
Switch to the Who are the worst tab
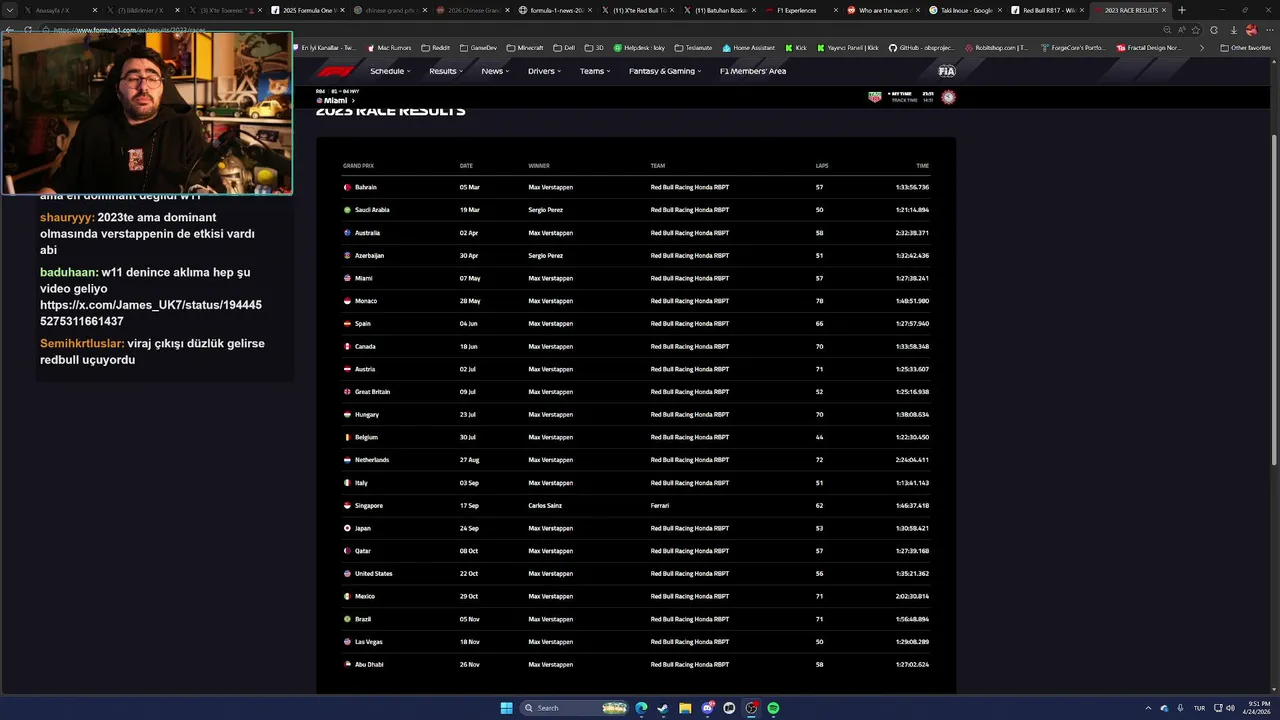(884, 10)
